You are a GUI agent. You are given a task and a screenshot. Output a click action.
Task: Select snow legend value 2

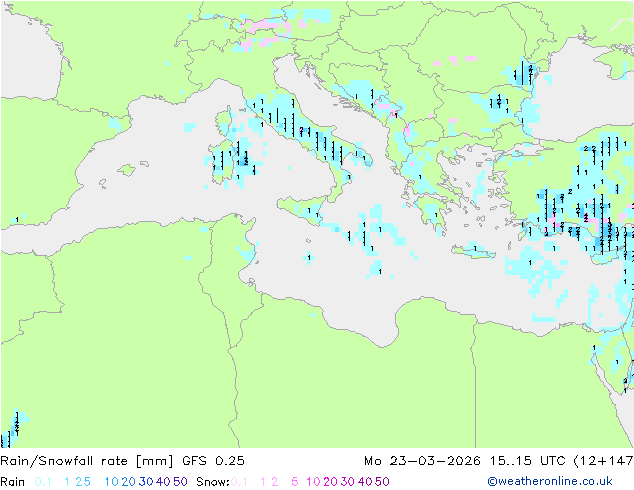(x=275, y=482)
